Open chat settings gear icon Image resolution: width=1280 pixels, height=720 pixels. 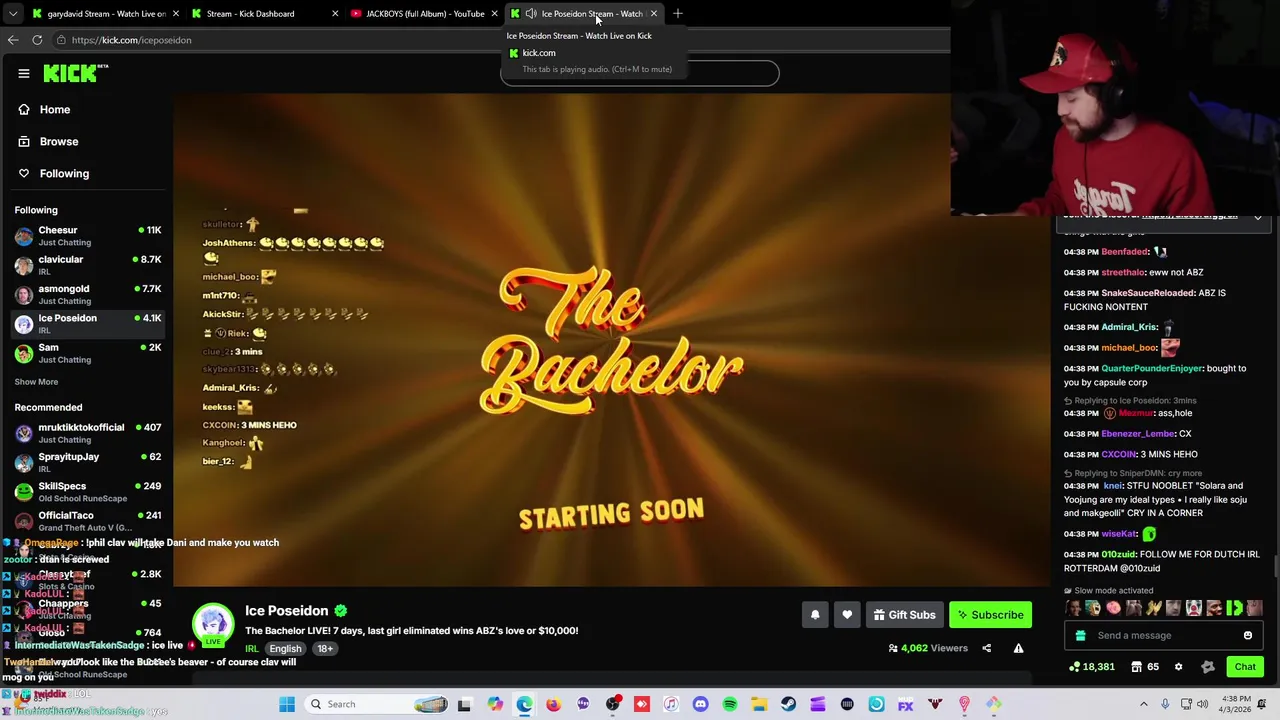coord(1178,667)
